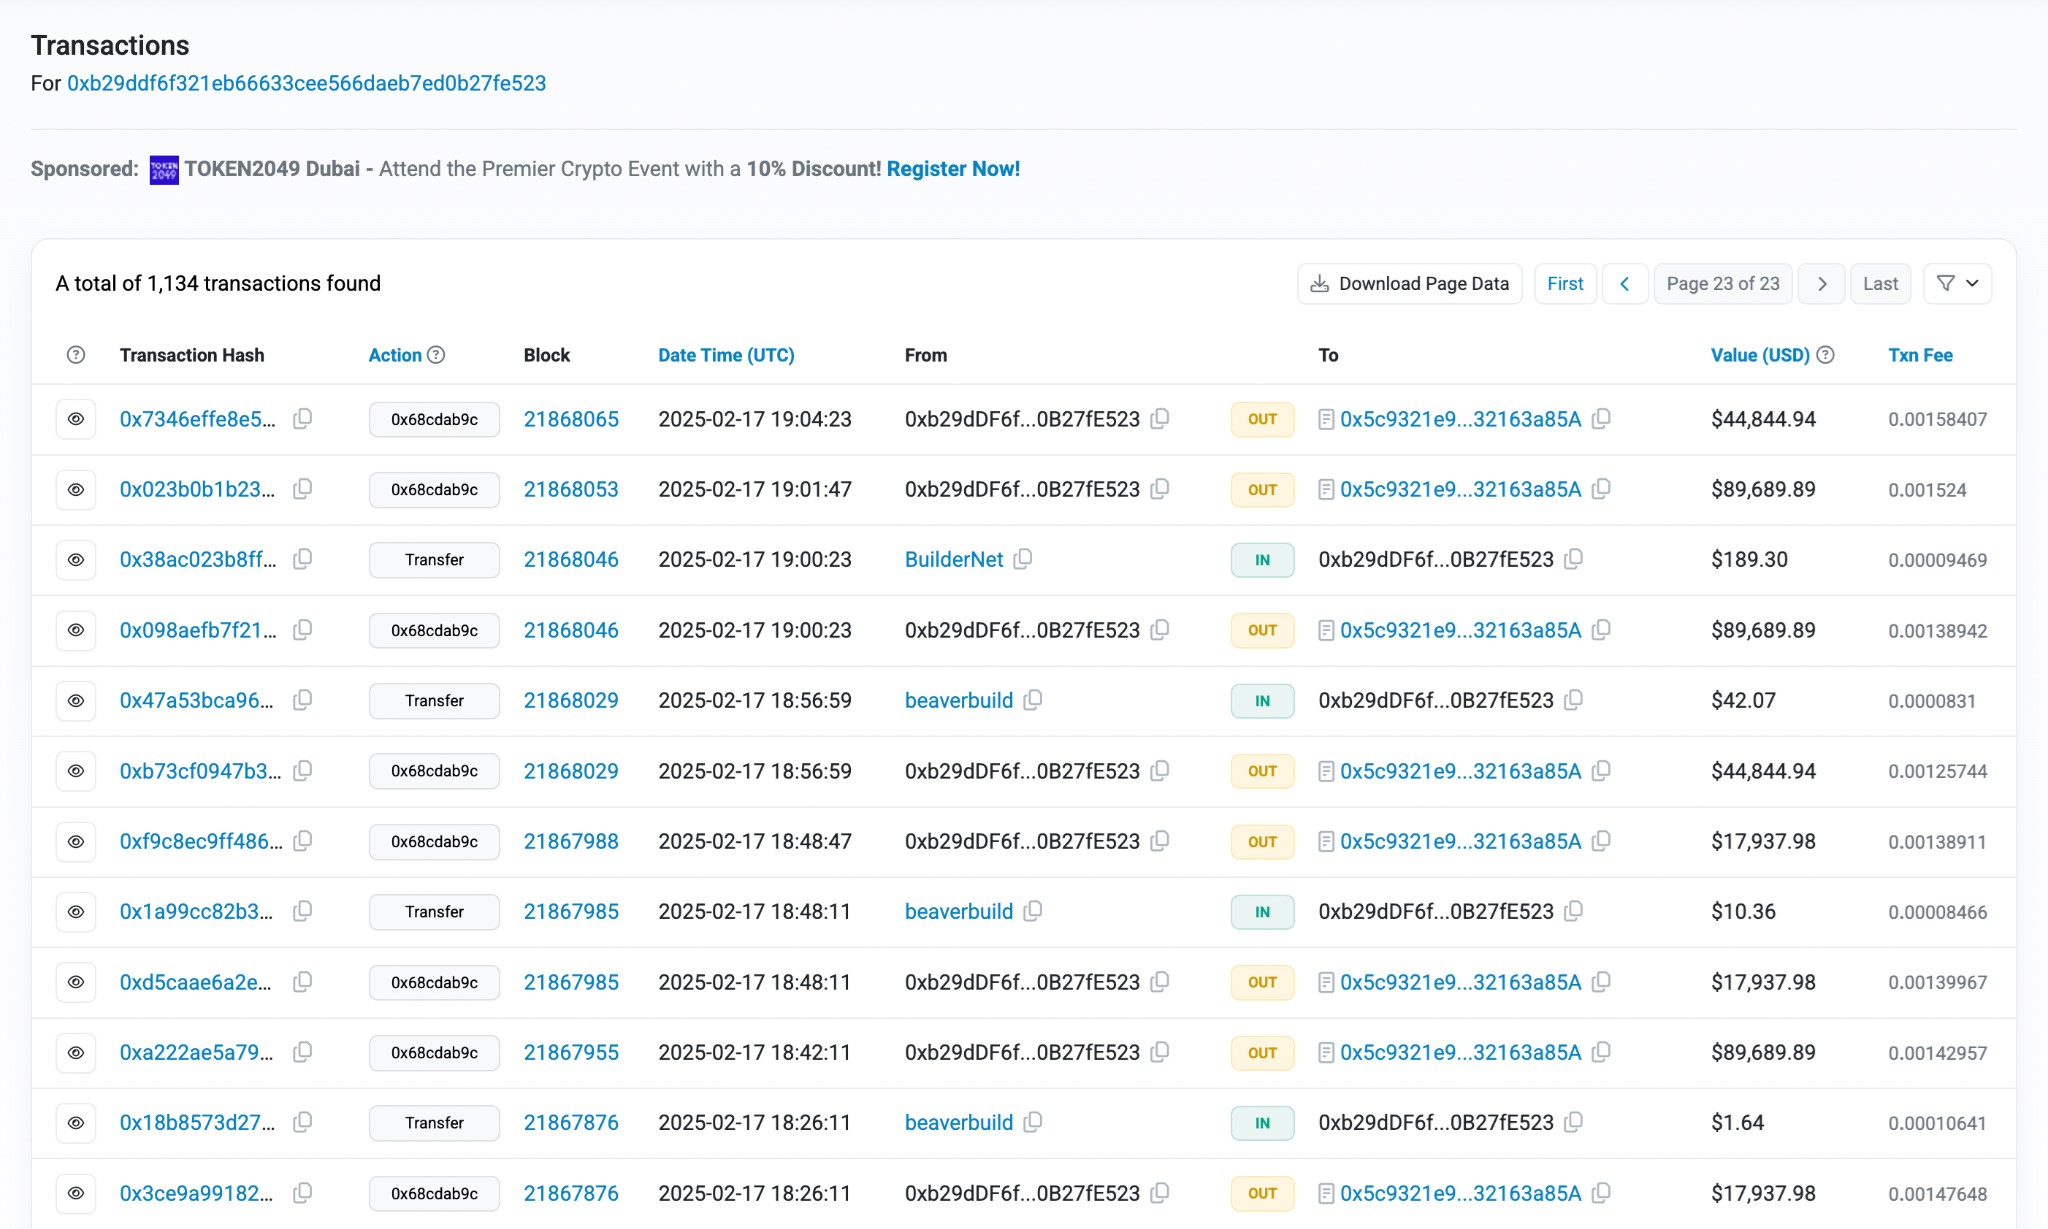Copy transaction hash 0xd5caae6a2e
The width and height of the screenshot is (2048, 1229).
302,982
